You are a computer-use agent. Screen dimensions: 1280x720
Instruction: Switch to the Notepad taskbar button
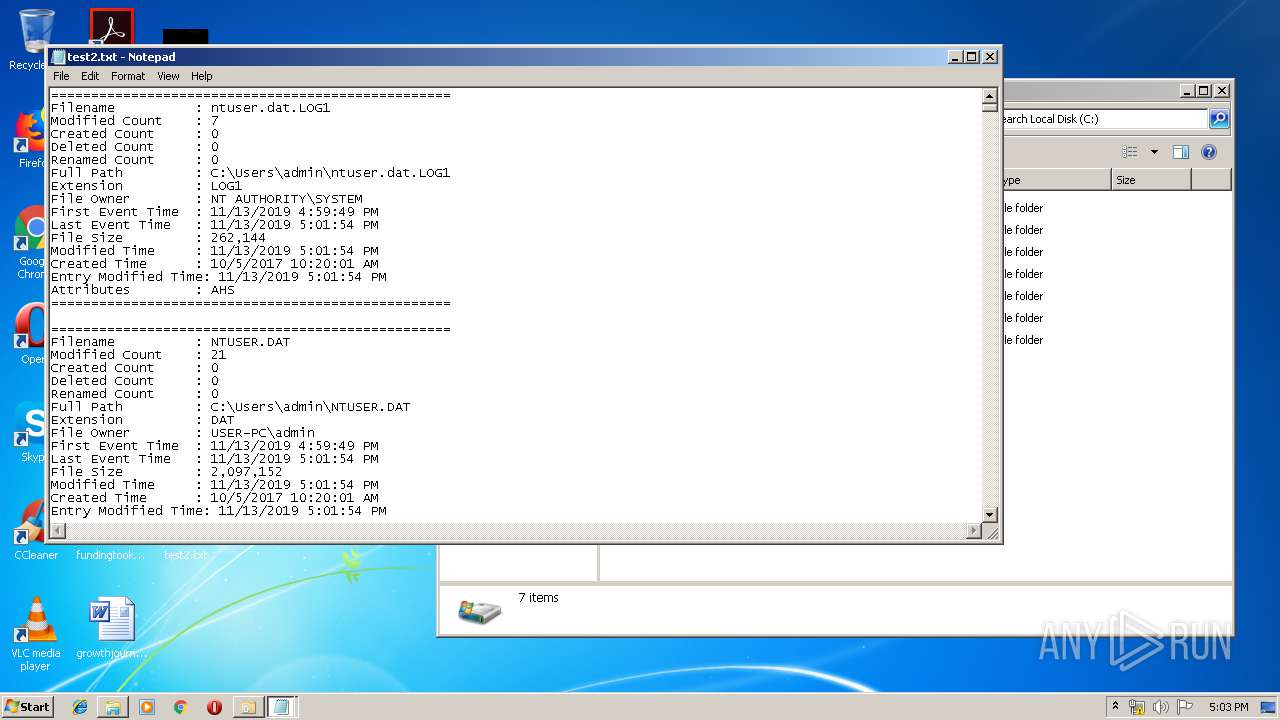point(281,707)
